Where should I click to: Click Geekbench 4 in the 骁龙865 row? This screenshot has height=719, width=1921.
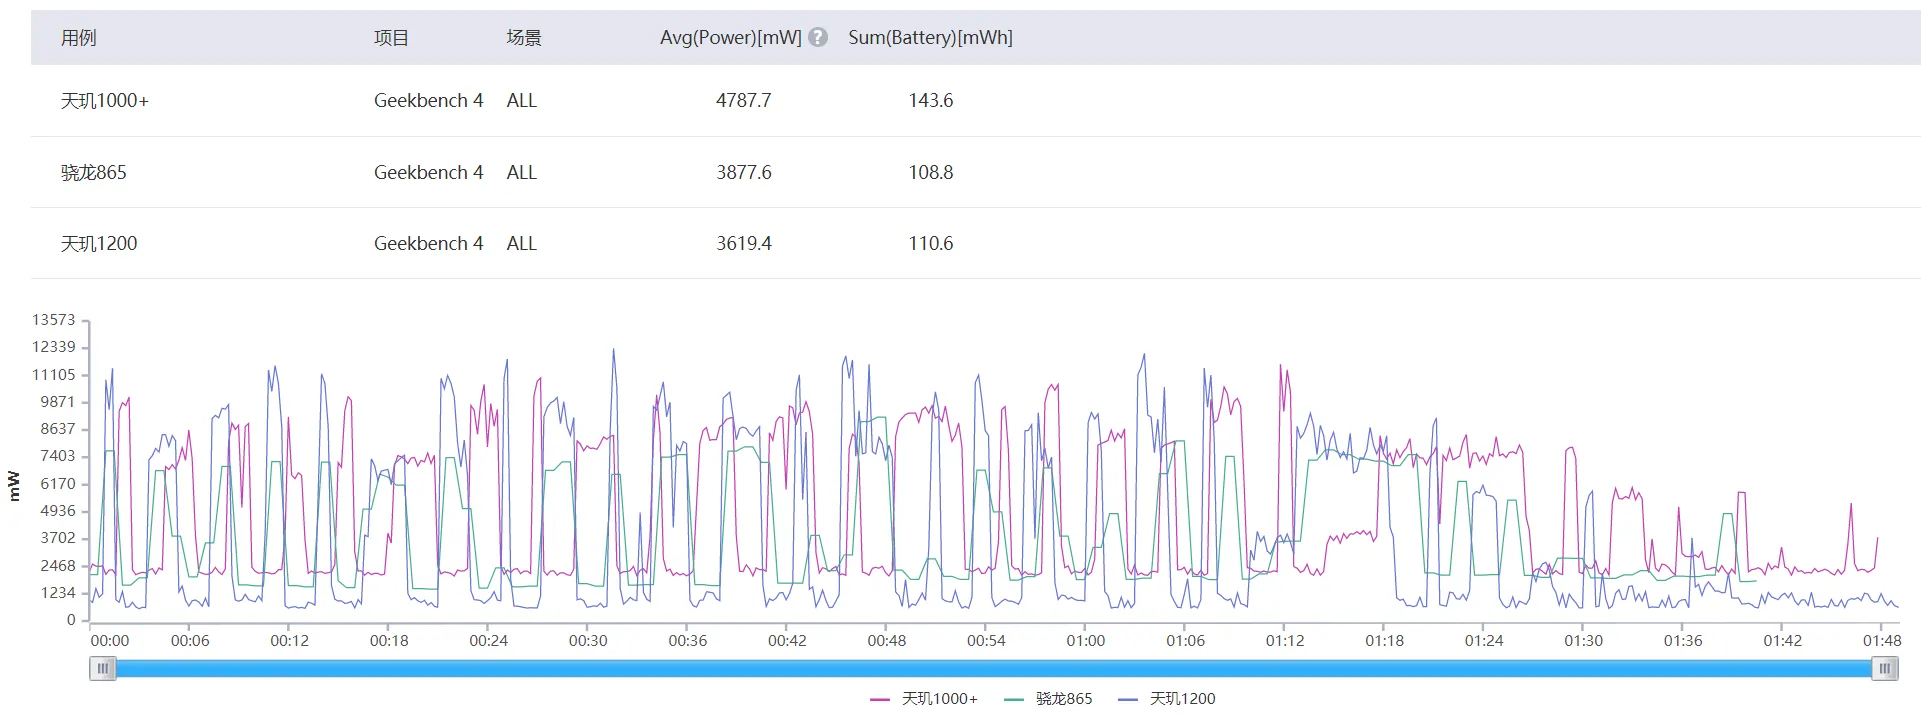(429, 172)
